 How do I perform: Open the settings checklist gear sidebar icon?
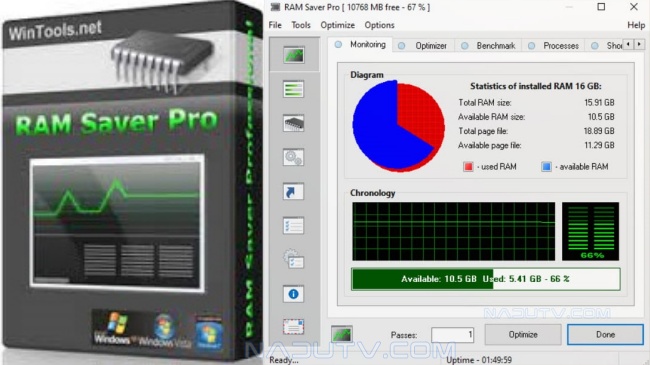293,259
